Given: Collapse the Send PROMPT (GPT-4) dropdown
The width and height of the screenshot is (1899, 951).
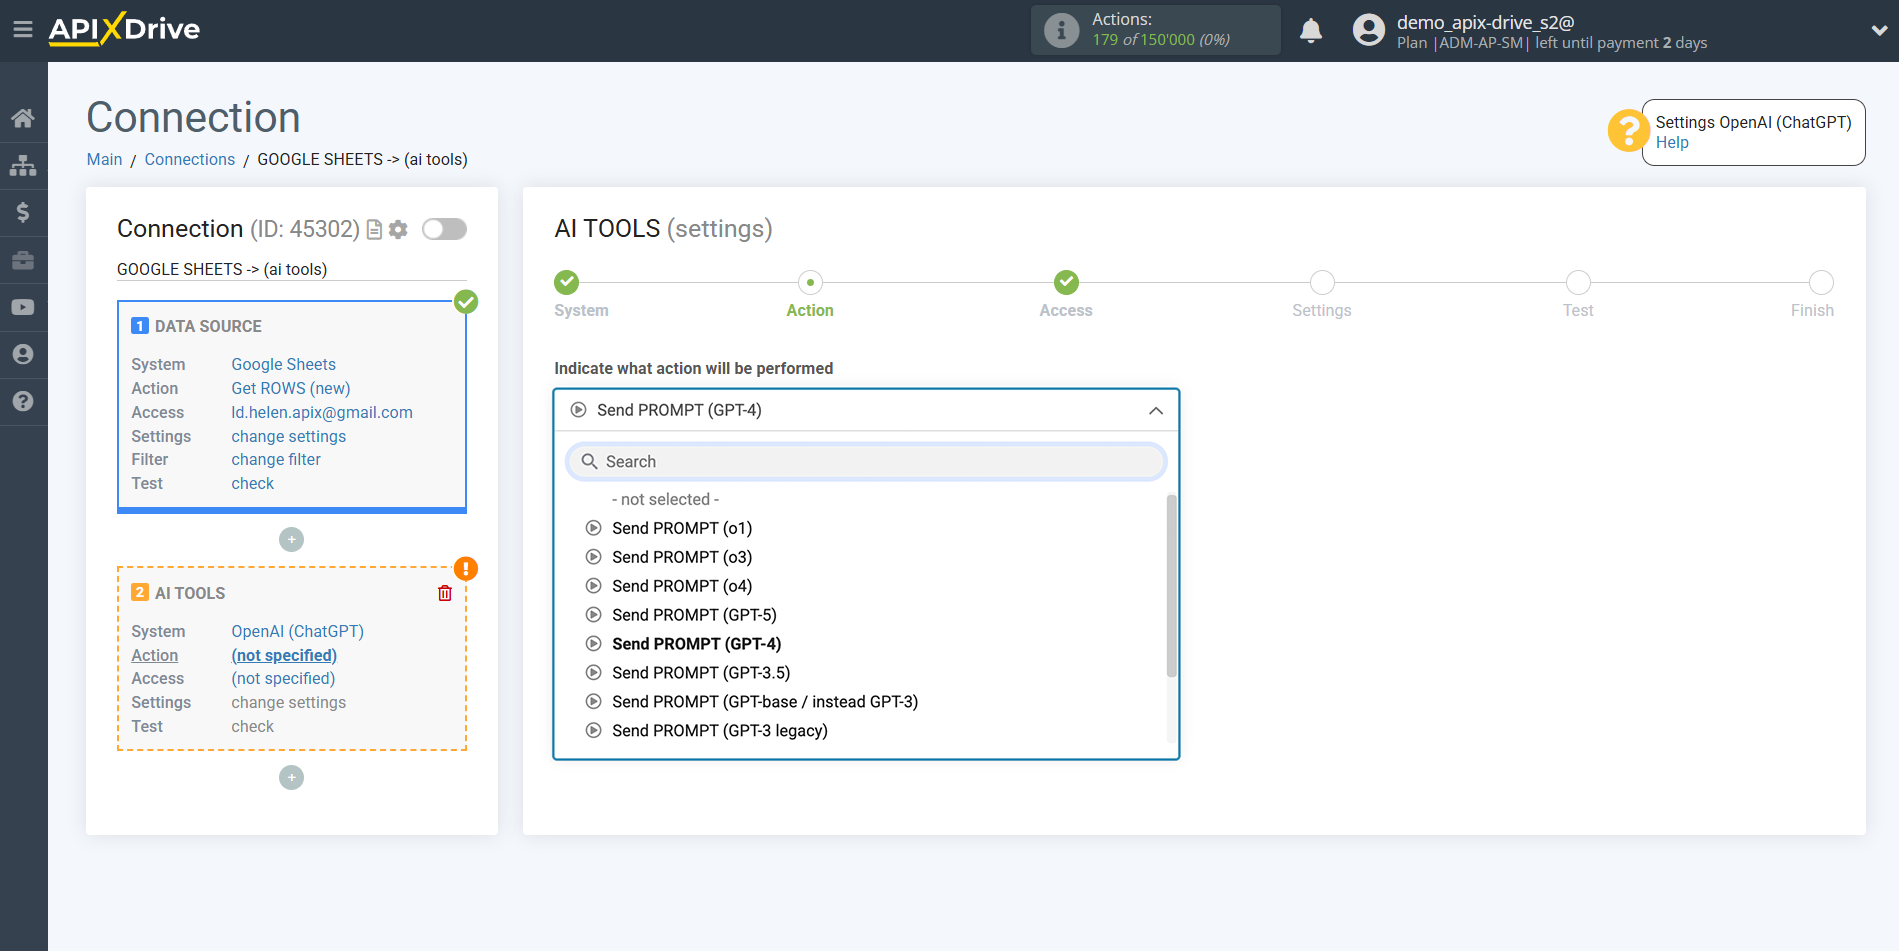Looking at the screenshot, I should tap(1155, 410).
